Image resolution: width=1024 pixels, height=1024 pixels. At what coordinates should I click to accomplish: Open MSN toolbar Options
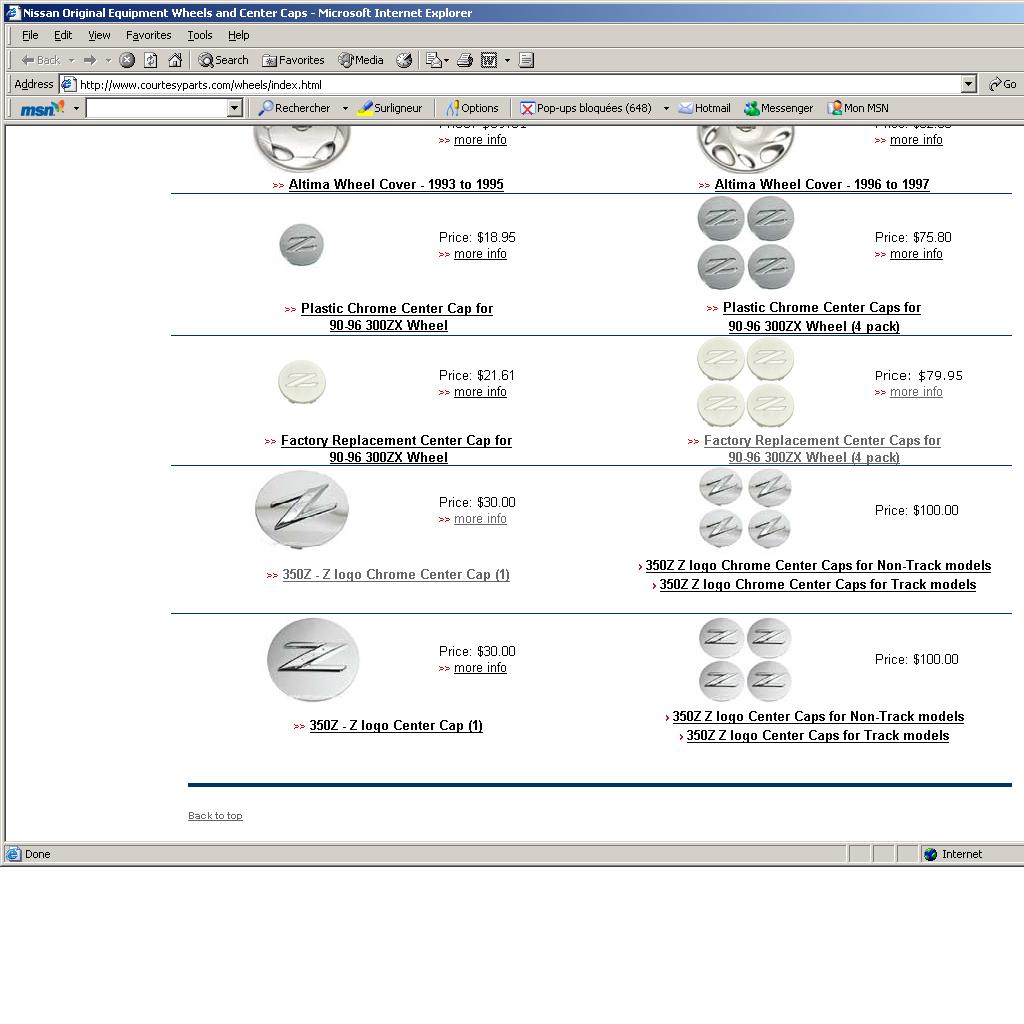(472, 108)
